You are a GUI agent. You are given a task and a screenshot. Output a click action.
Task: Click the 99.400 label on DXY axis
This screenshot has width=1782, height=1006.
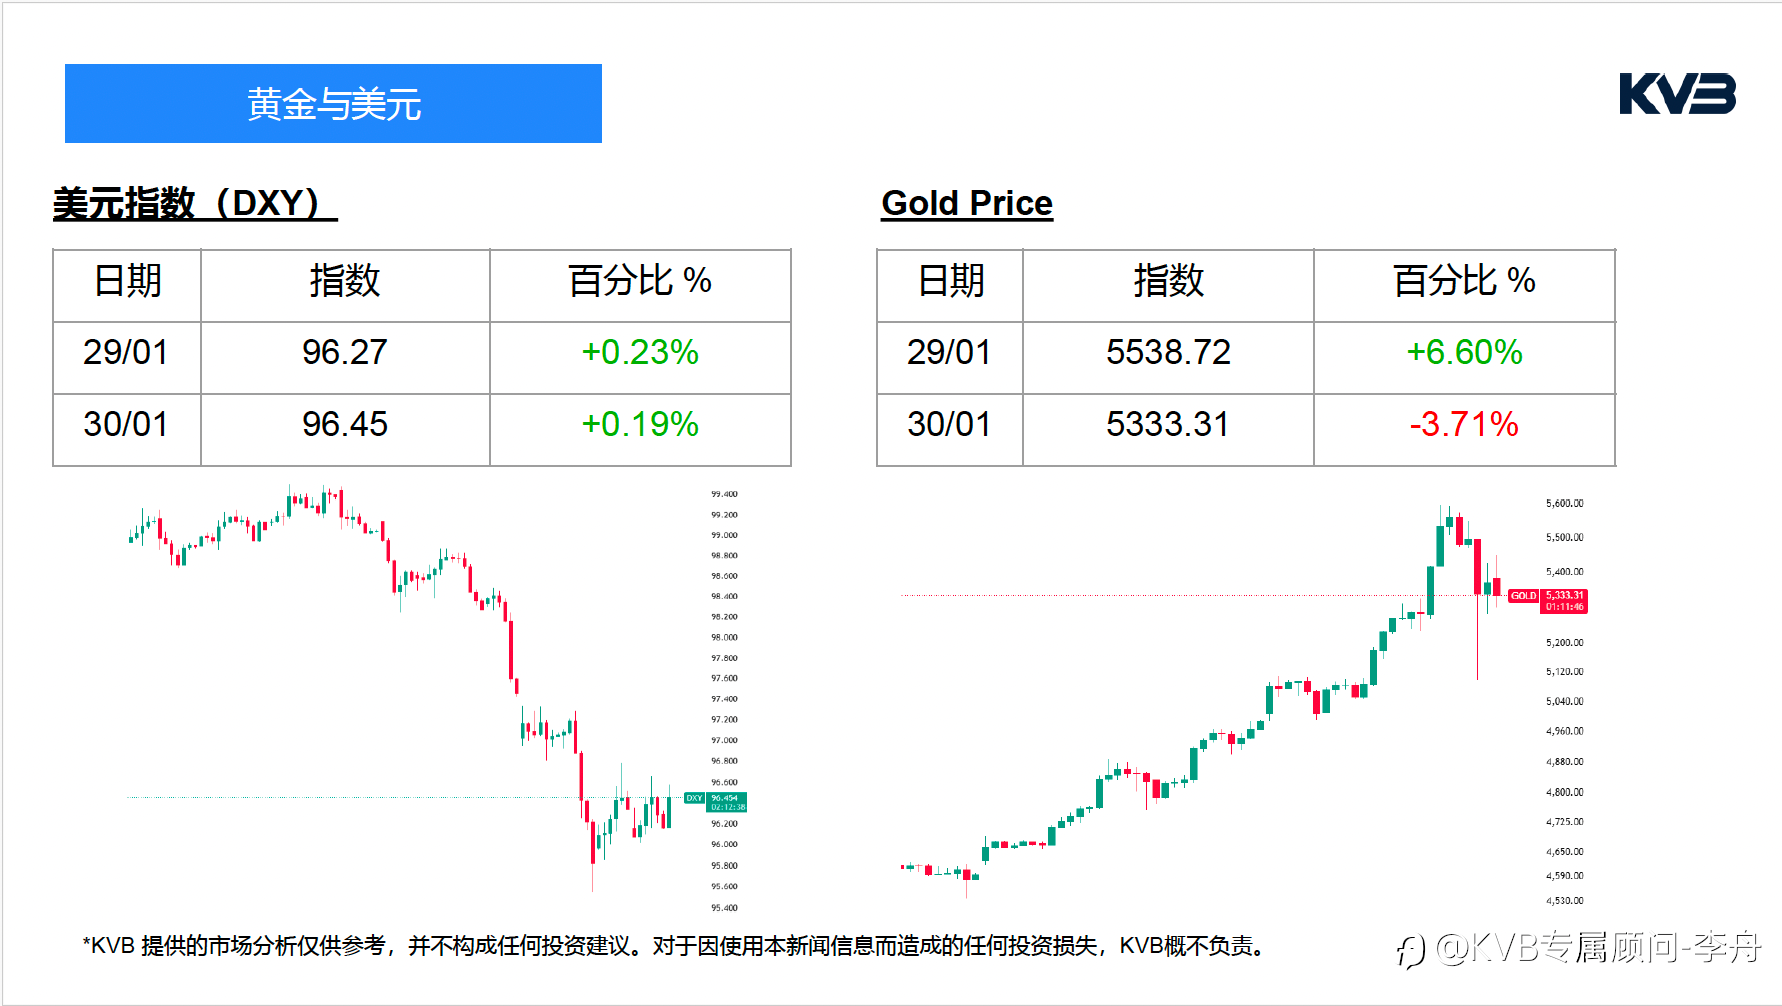point(724,494)
